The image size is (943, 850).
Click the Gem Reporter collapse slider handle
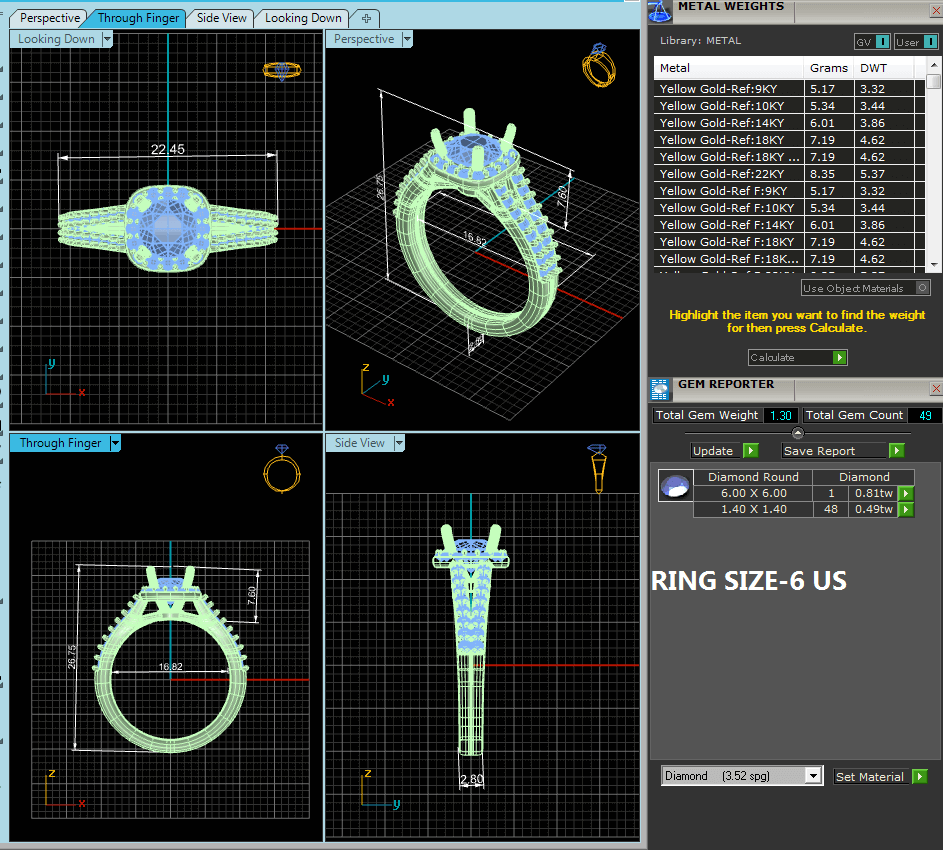[797, 433]
